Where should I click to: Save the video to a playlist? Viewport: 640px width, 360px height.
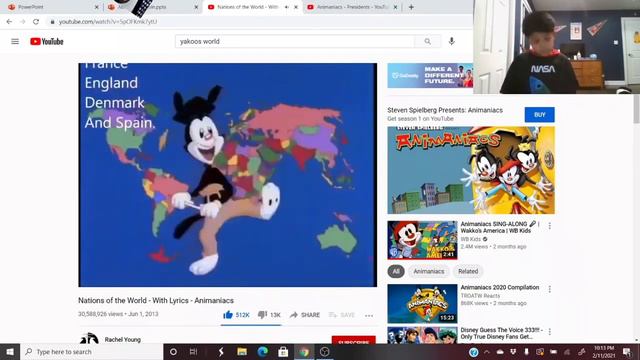[x=342, y=315]
